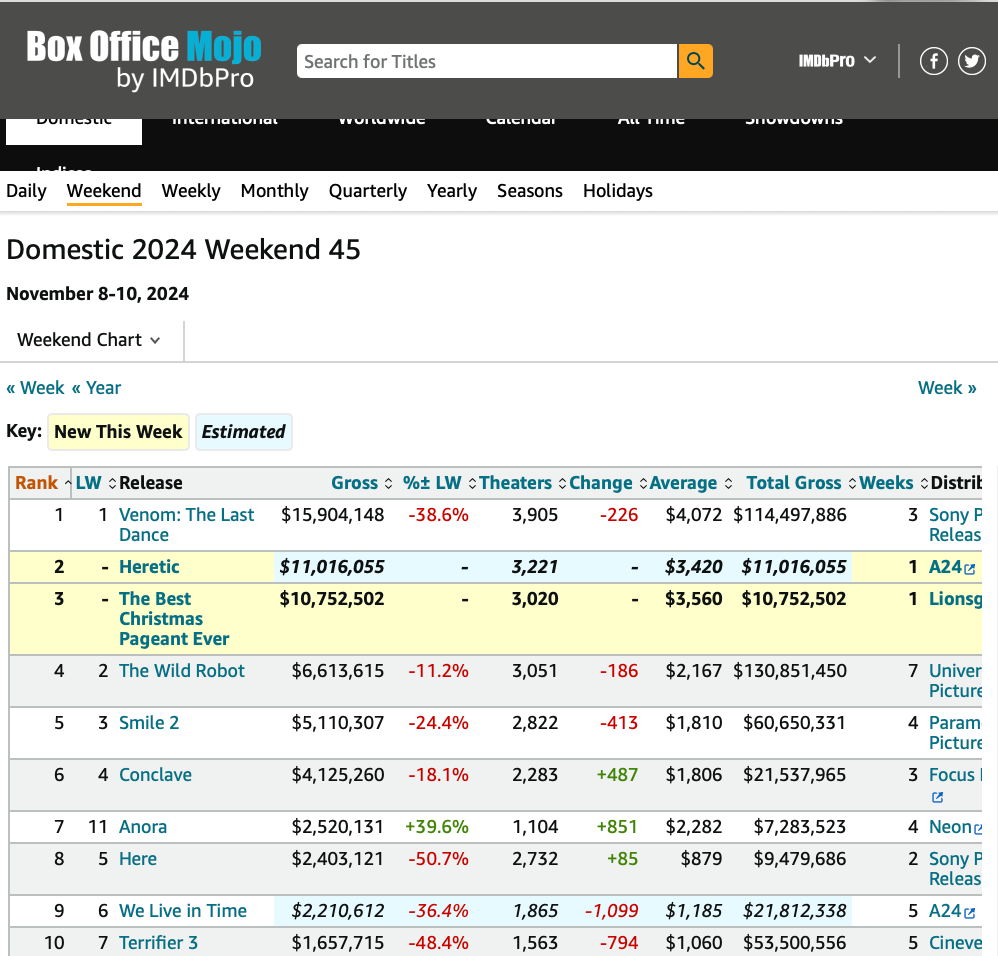Open Sony distributor link in Venom row
Viewport: 998px width, 956px height.
955,524
